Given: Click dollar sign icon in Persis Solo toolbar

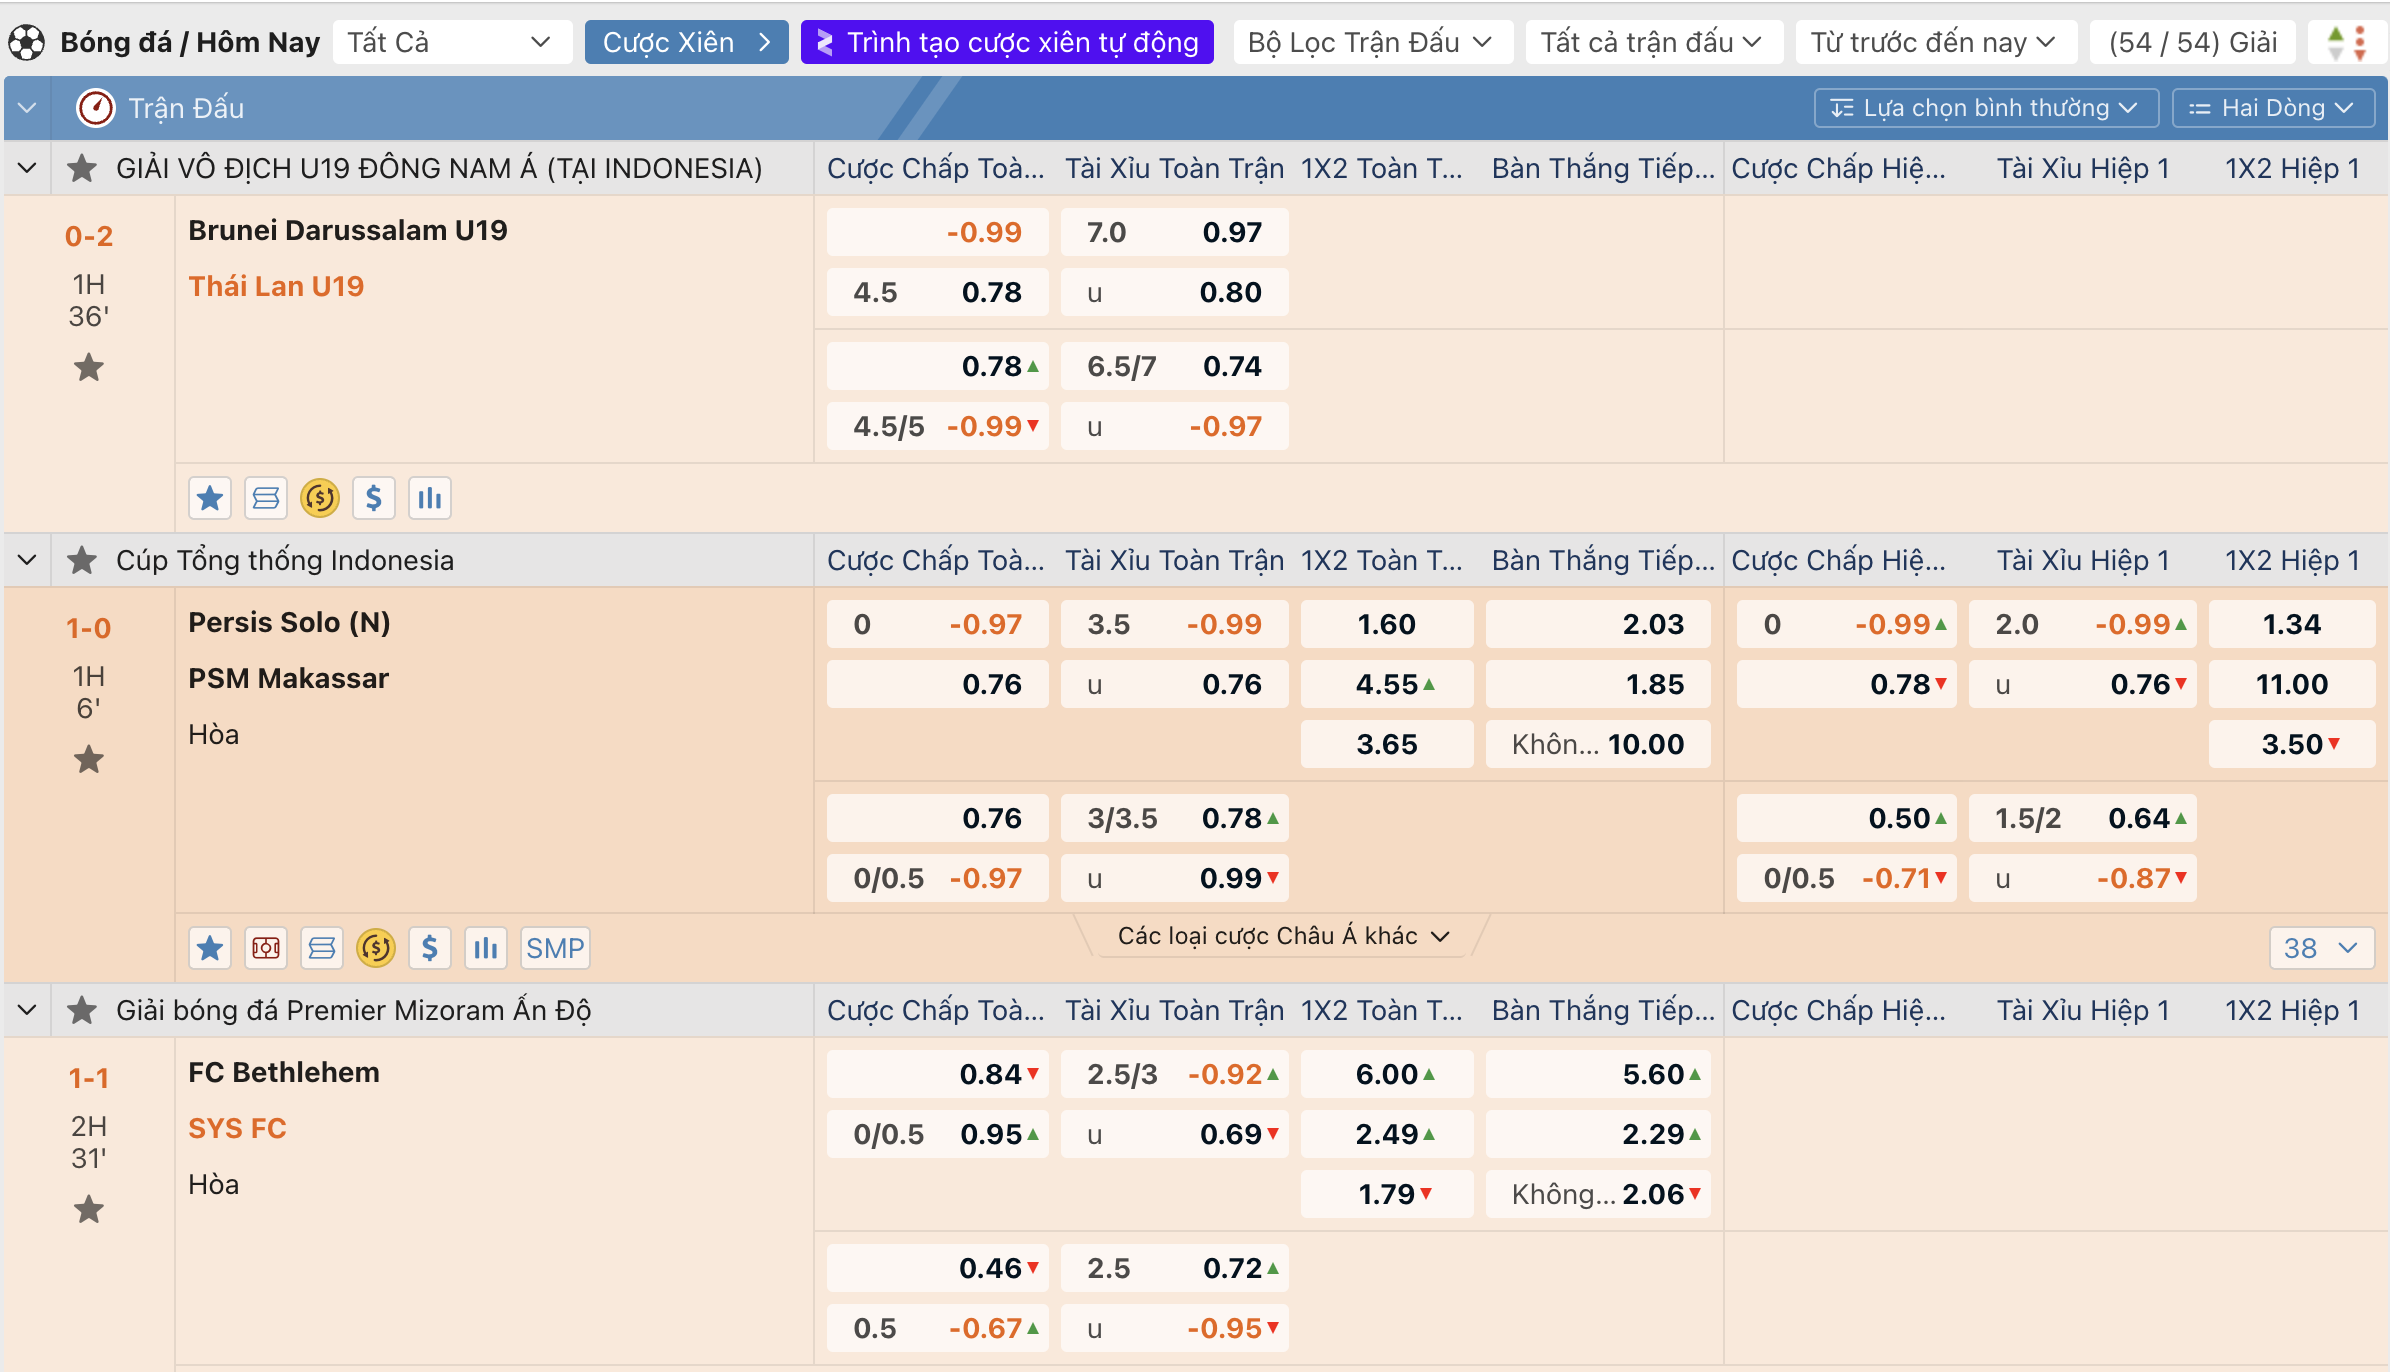Looking at the screenshot, I should (x=430, y=948).
